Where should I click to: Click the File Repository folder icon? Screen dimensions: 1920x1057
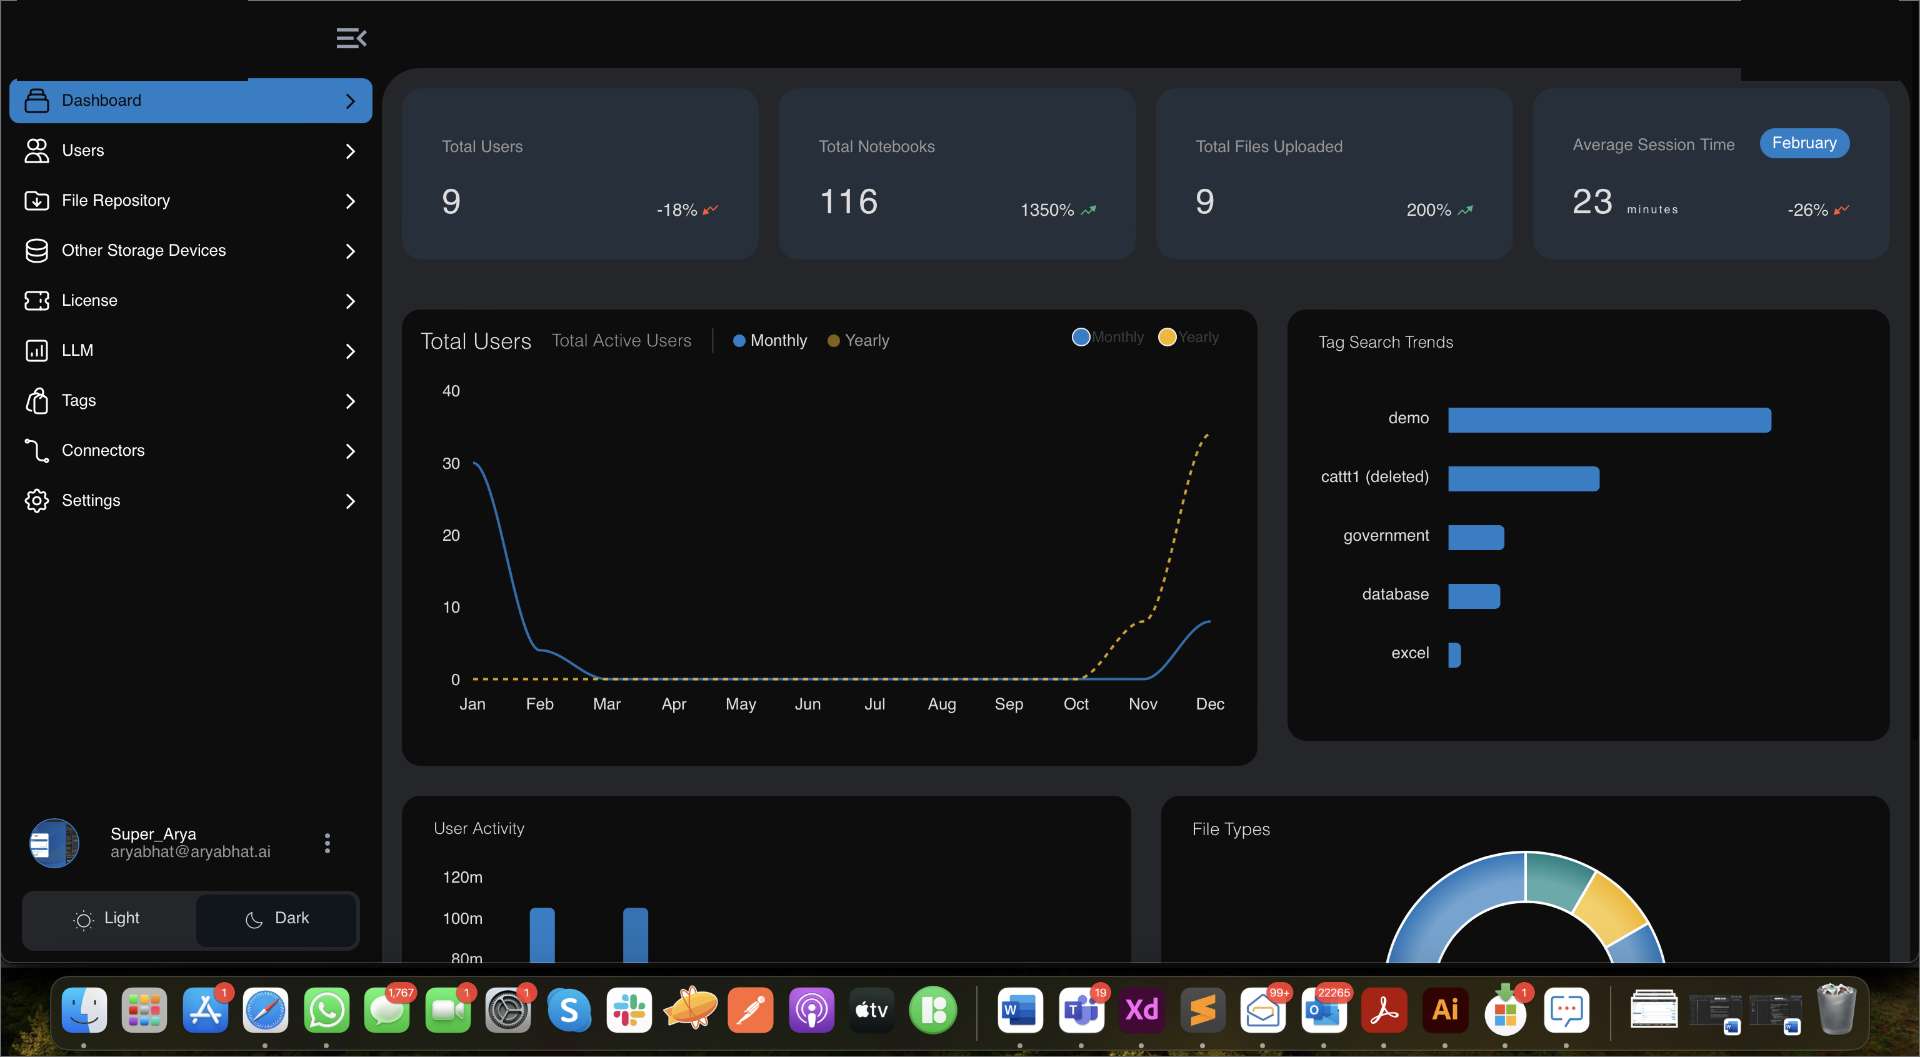(37, 200)
